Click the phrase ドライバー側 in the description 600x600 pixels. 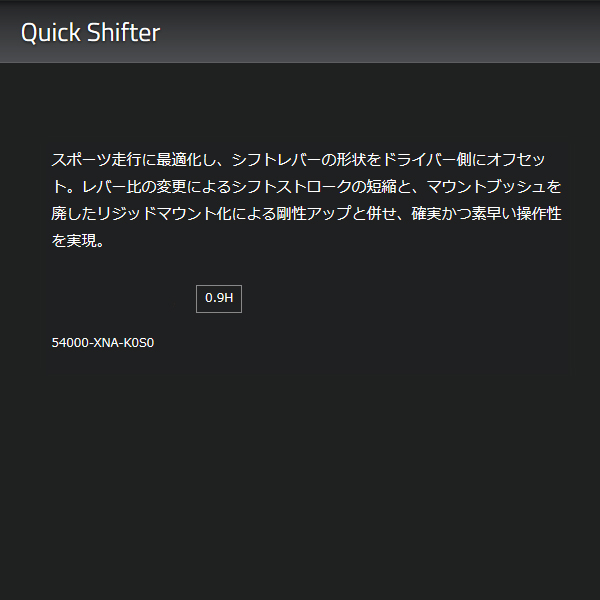pos(444,160)
